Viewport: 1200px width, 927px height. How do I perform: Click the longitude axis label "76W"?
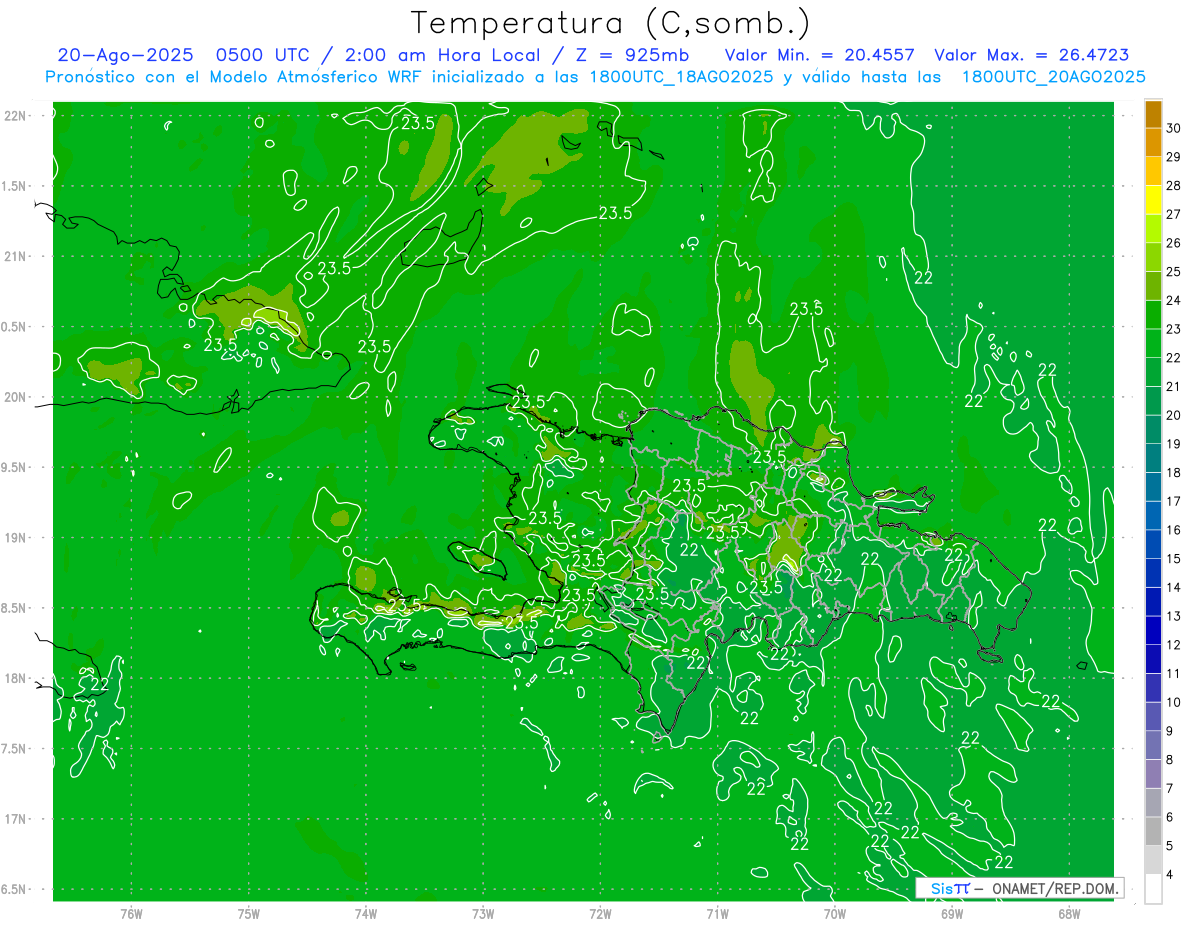click(131, 913)
